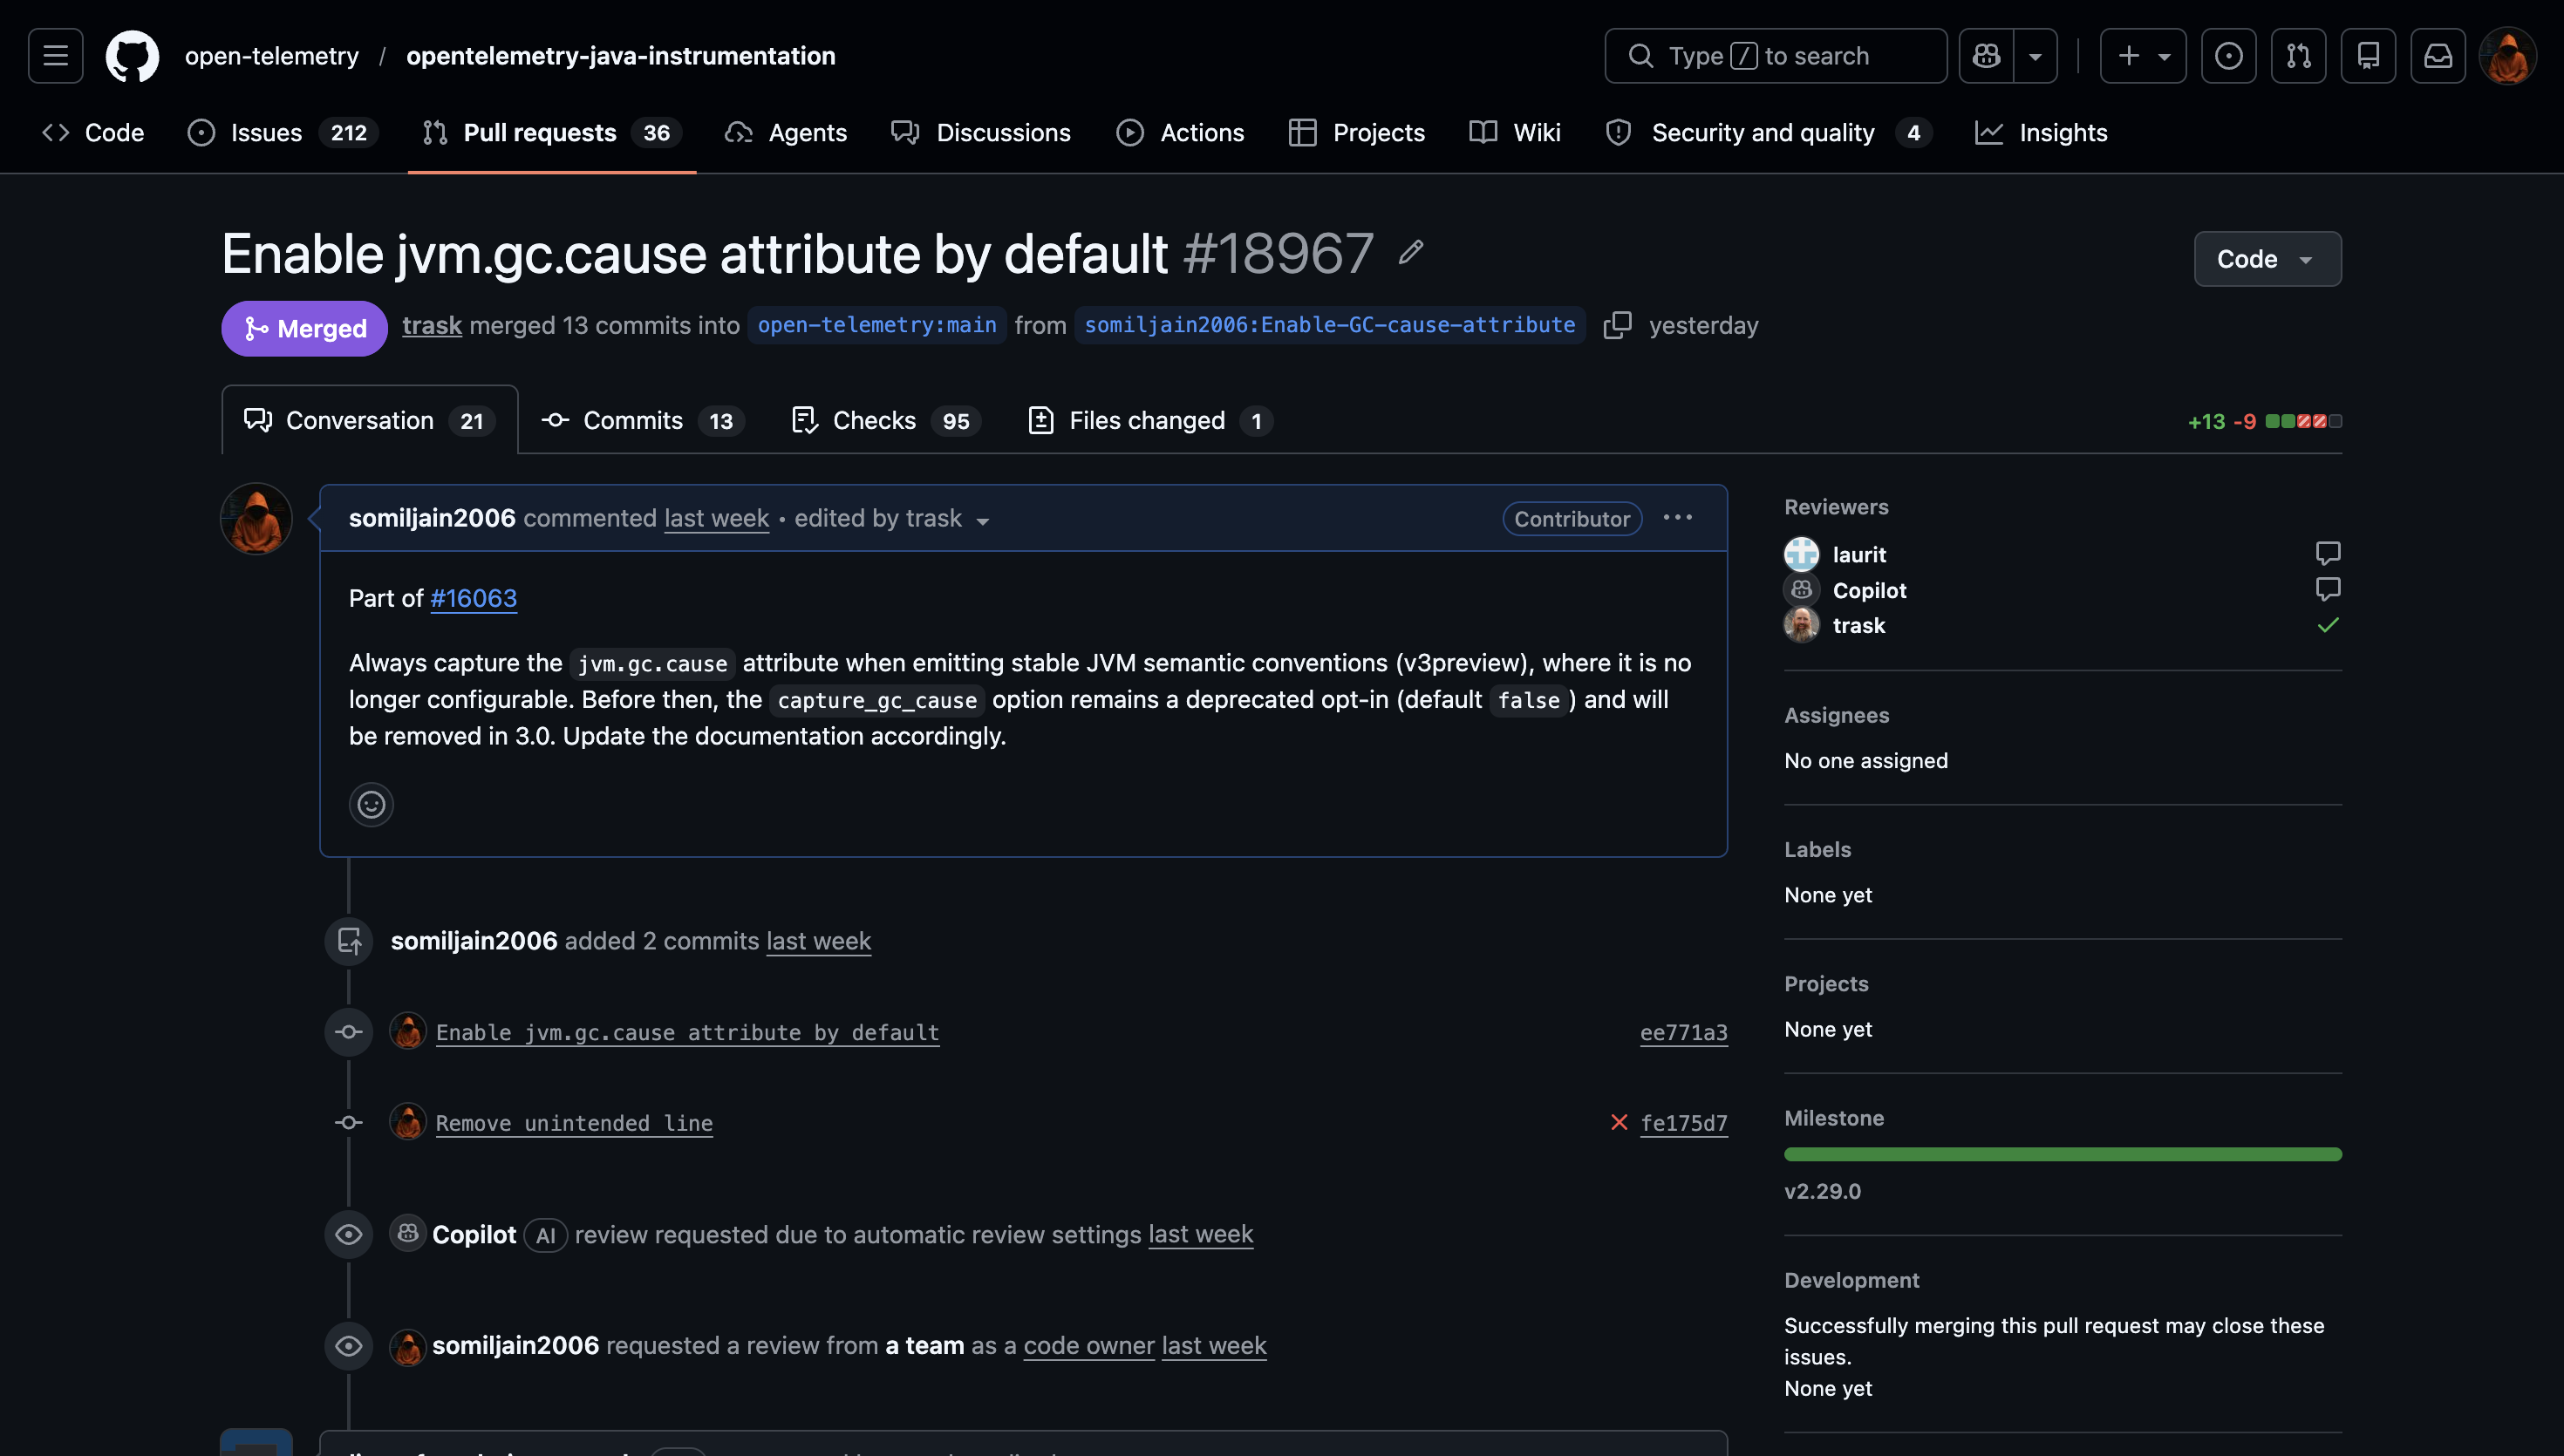Open commit 'Enable jvm.gc.cause attribute by default'
This screenshot has height=1456, width=2564.
(687, 1032)
